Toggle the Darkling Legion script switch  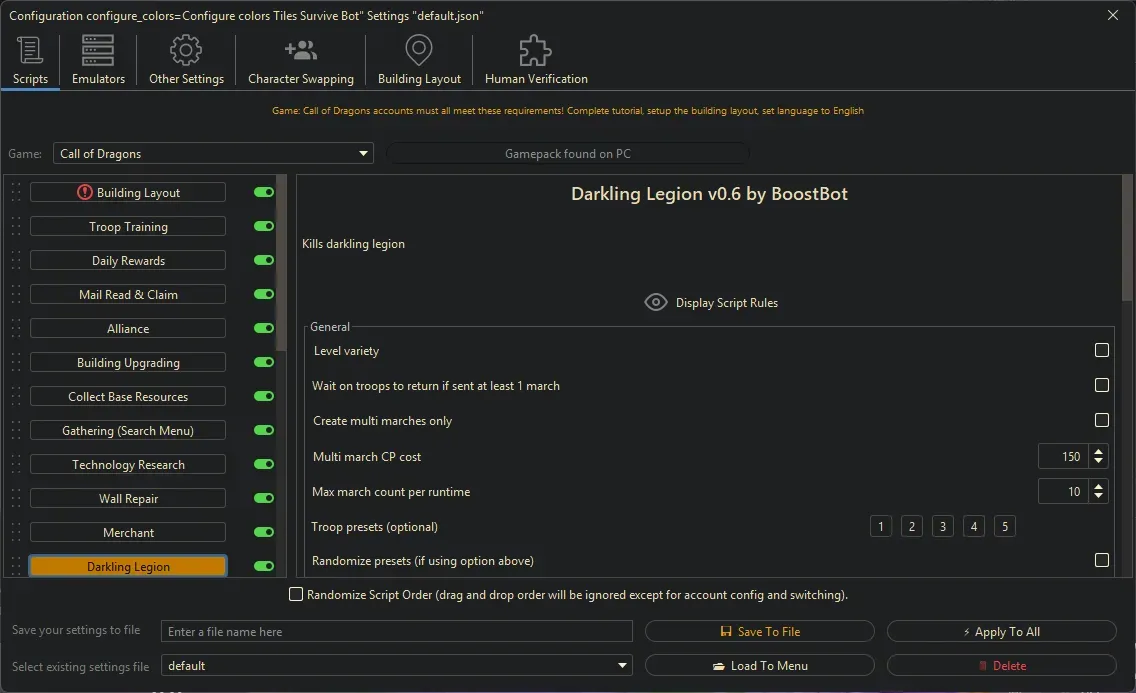point(262,565)
